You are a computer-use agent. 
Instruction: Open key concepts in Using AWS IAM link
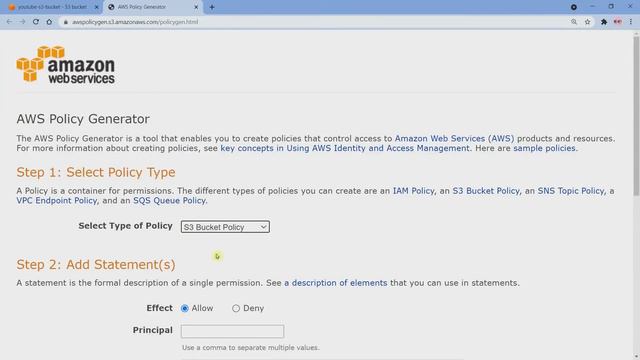pos(345,148)
